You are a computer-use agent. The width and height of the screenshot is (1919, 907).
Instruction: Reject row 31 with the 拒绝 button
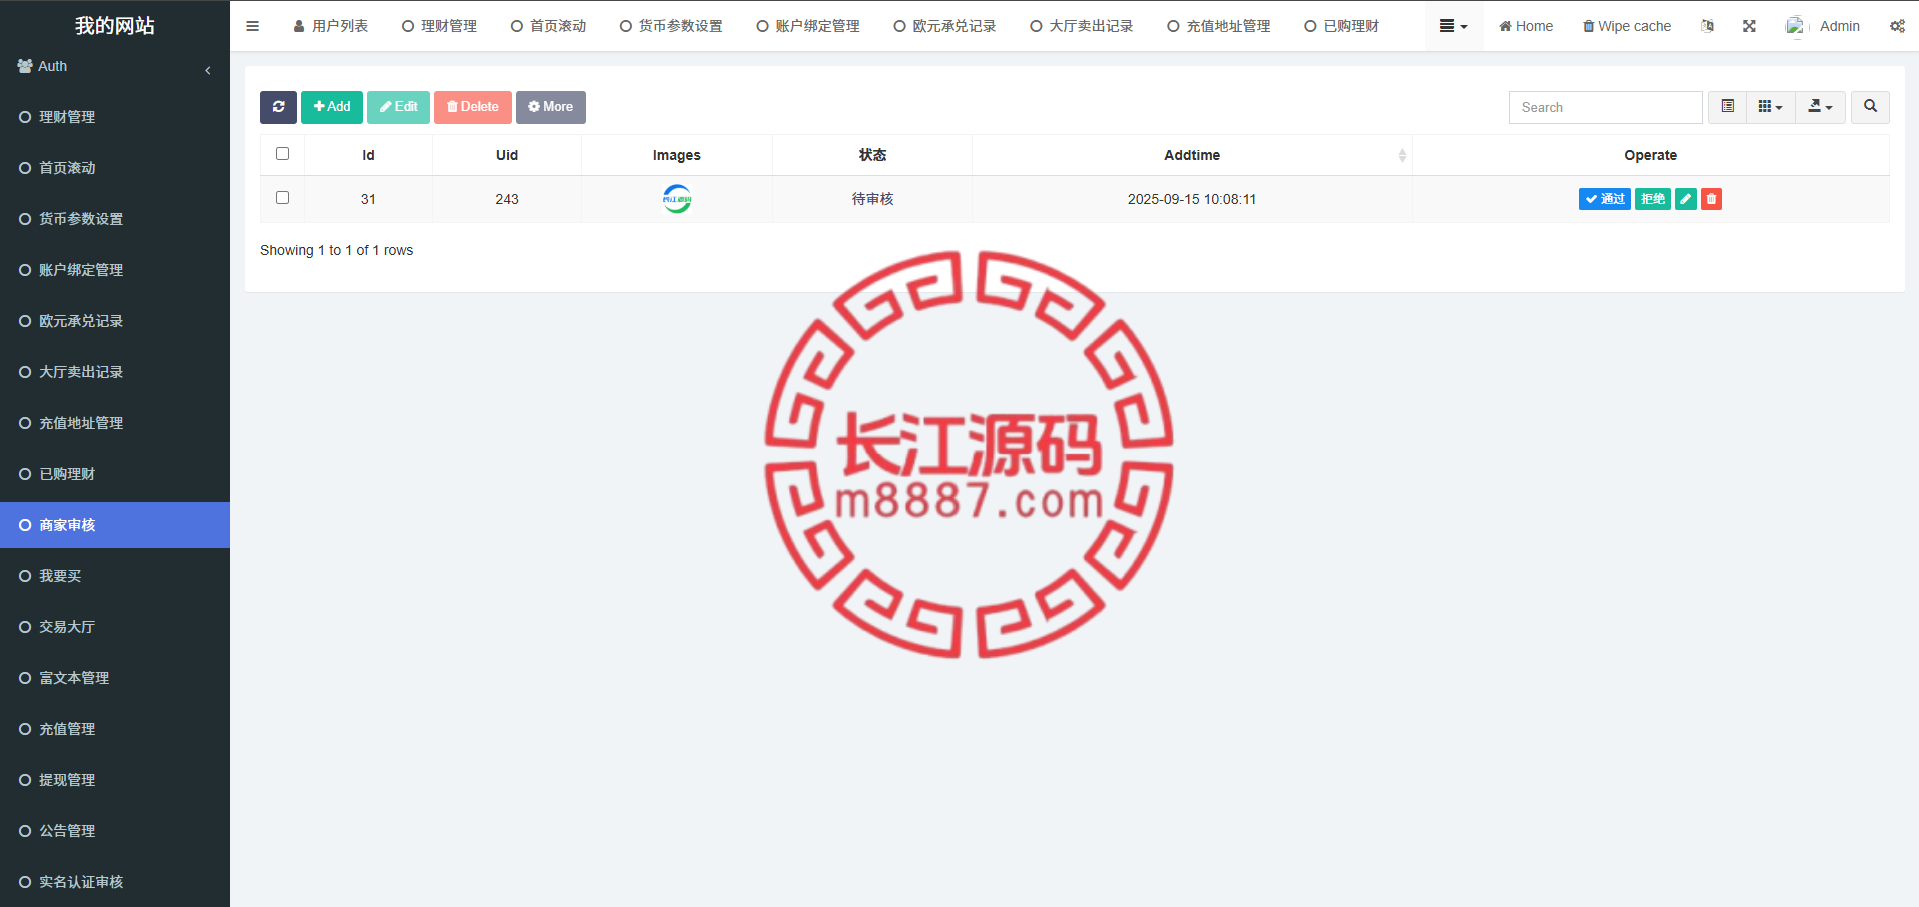click(1653, 199)
